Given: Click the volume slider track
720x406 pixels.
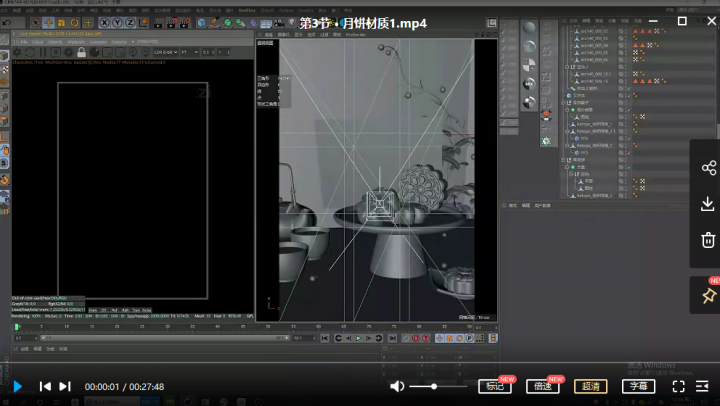Looking at the screenshot, I should pyautogui.click(x=438, y=386).
